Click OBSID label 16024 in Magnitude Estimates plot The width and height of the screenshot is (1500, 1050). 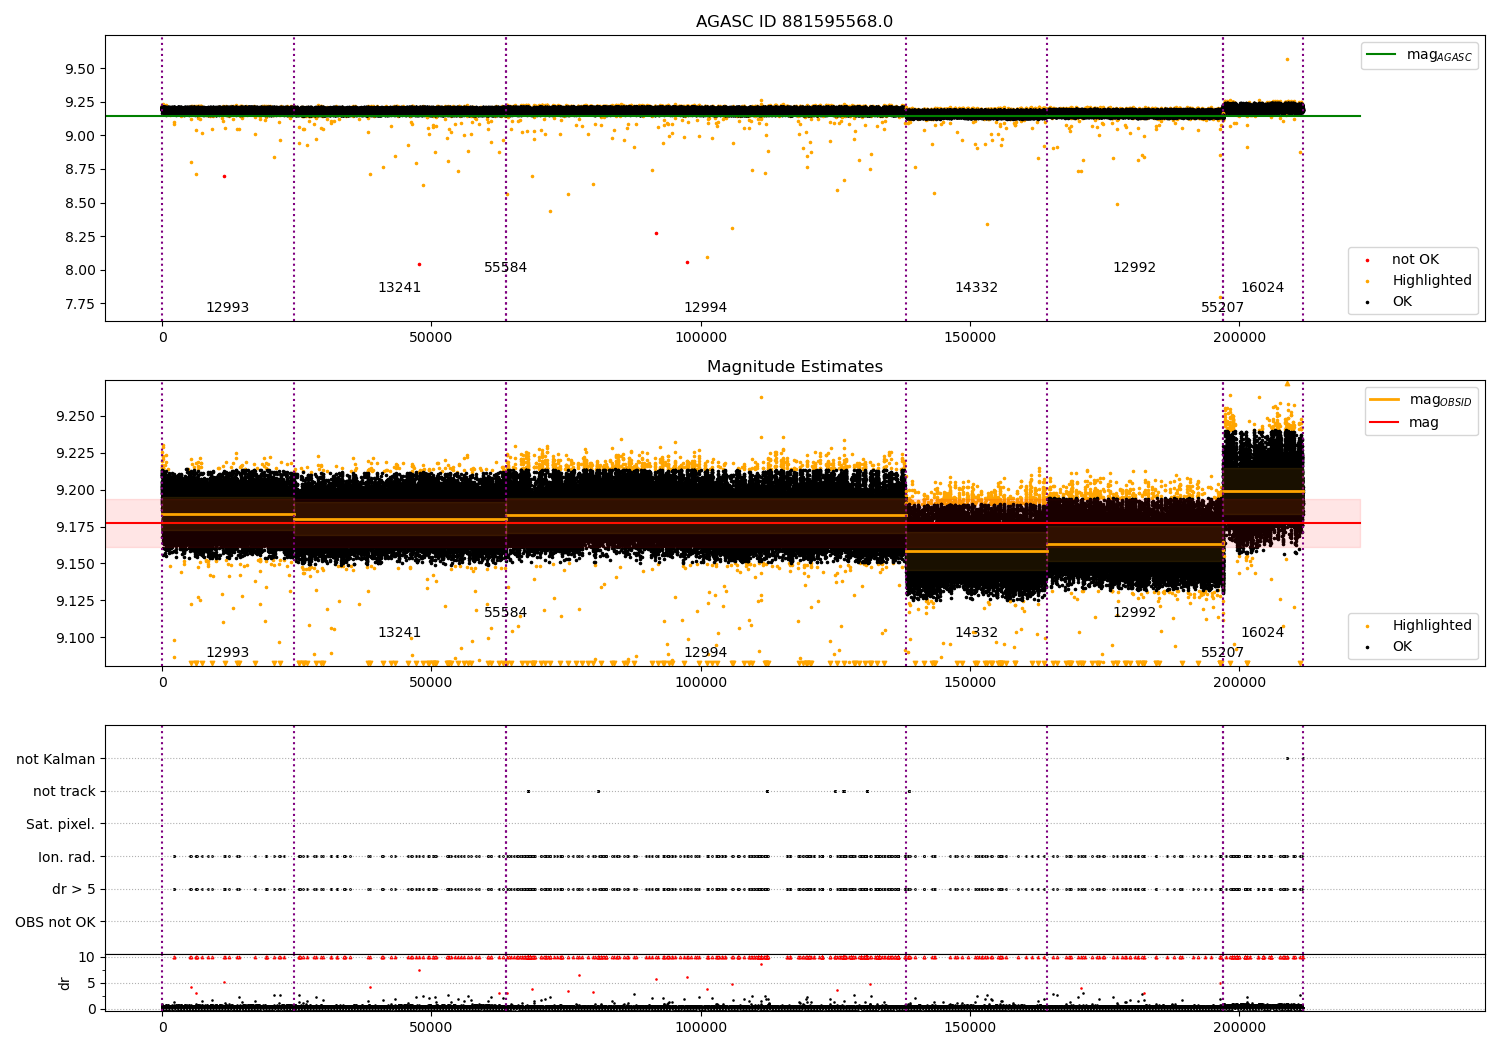[x=1262, y=633]
